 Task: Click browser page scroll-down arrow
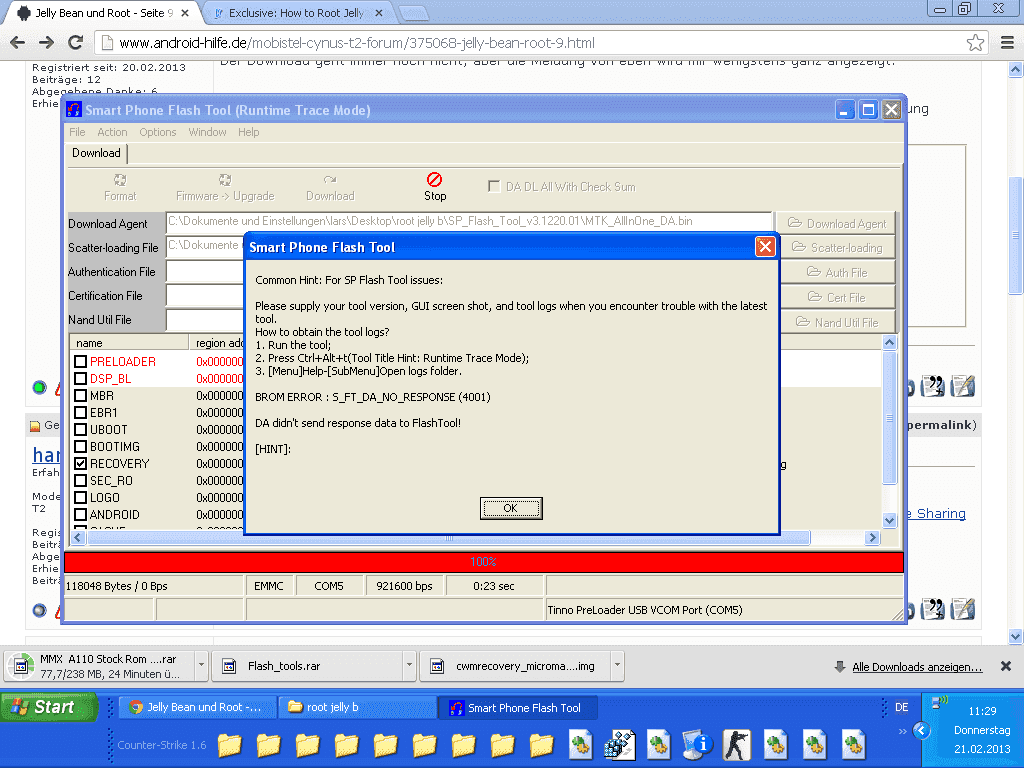(1016, 635)
